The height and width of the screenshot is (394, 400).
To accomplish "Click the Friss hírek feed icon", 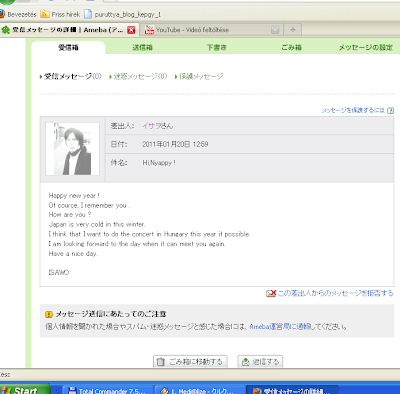I will pos(45,14).
